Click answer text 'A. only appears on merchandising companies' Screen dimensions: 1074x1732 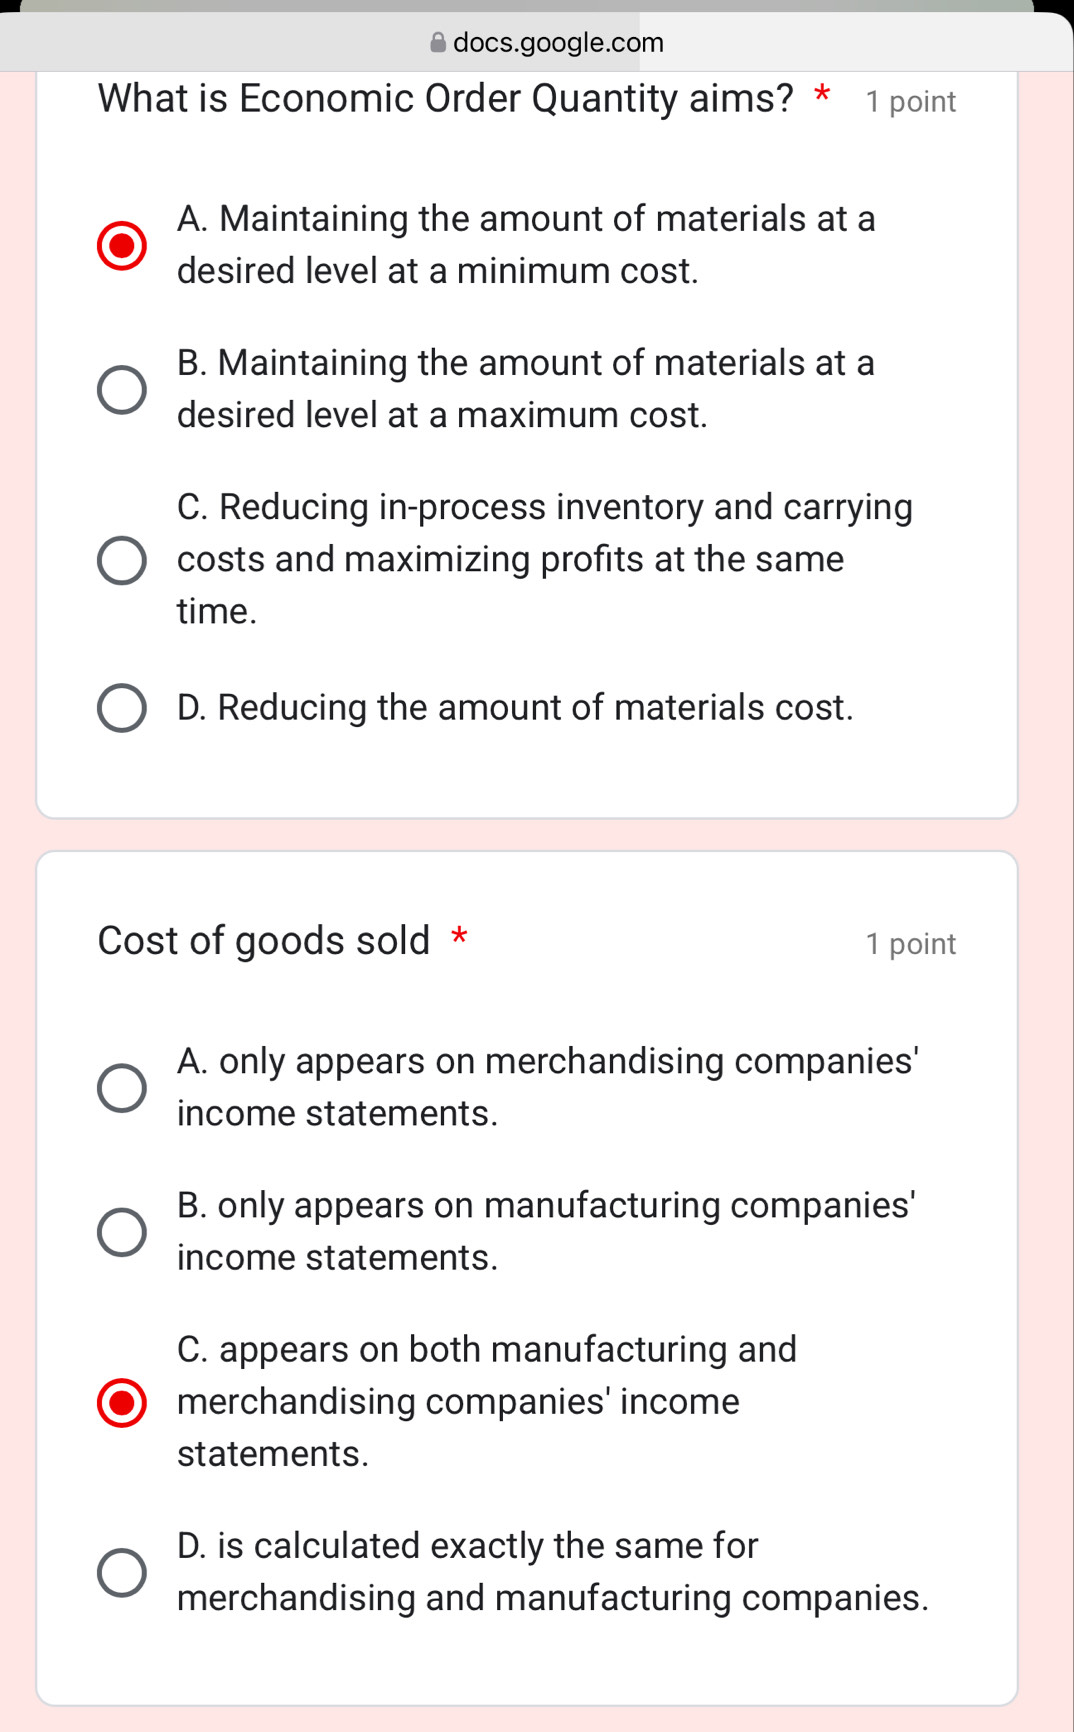point(547,1087)
